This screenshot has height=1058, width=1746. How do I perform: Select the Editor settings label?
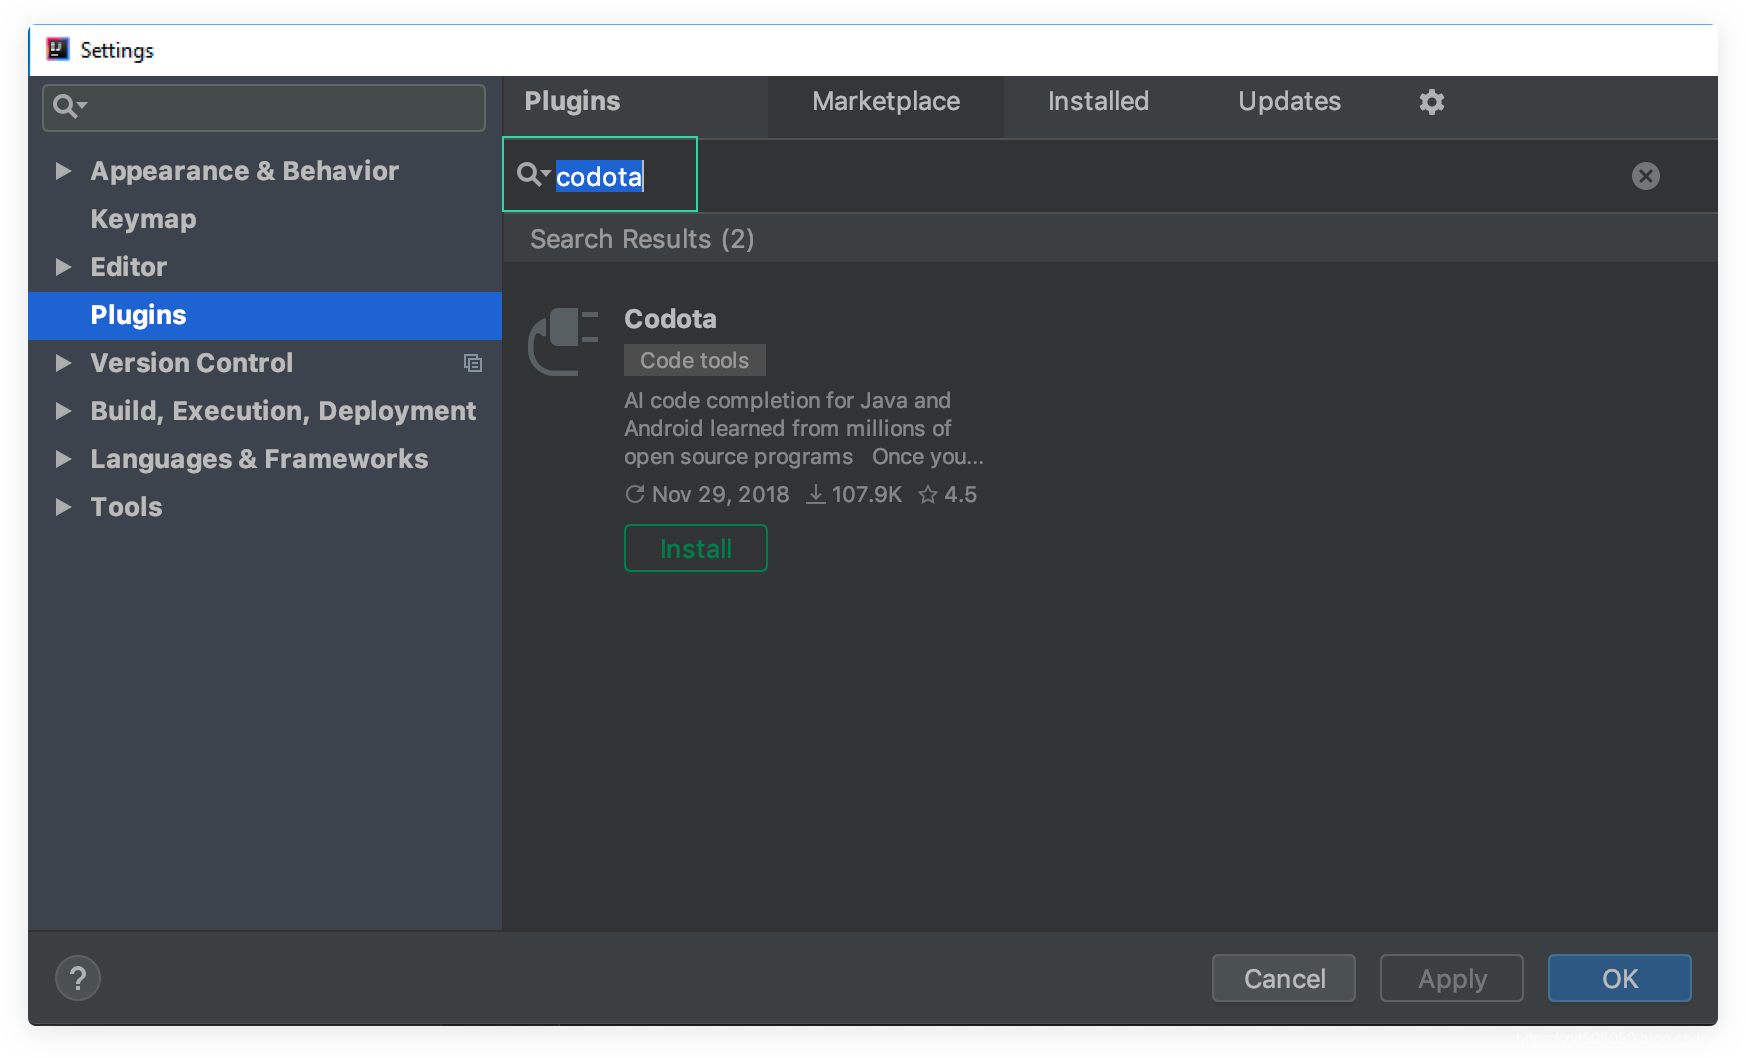coord(128,267)
